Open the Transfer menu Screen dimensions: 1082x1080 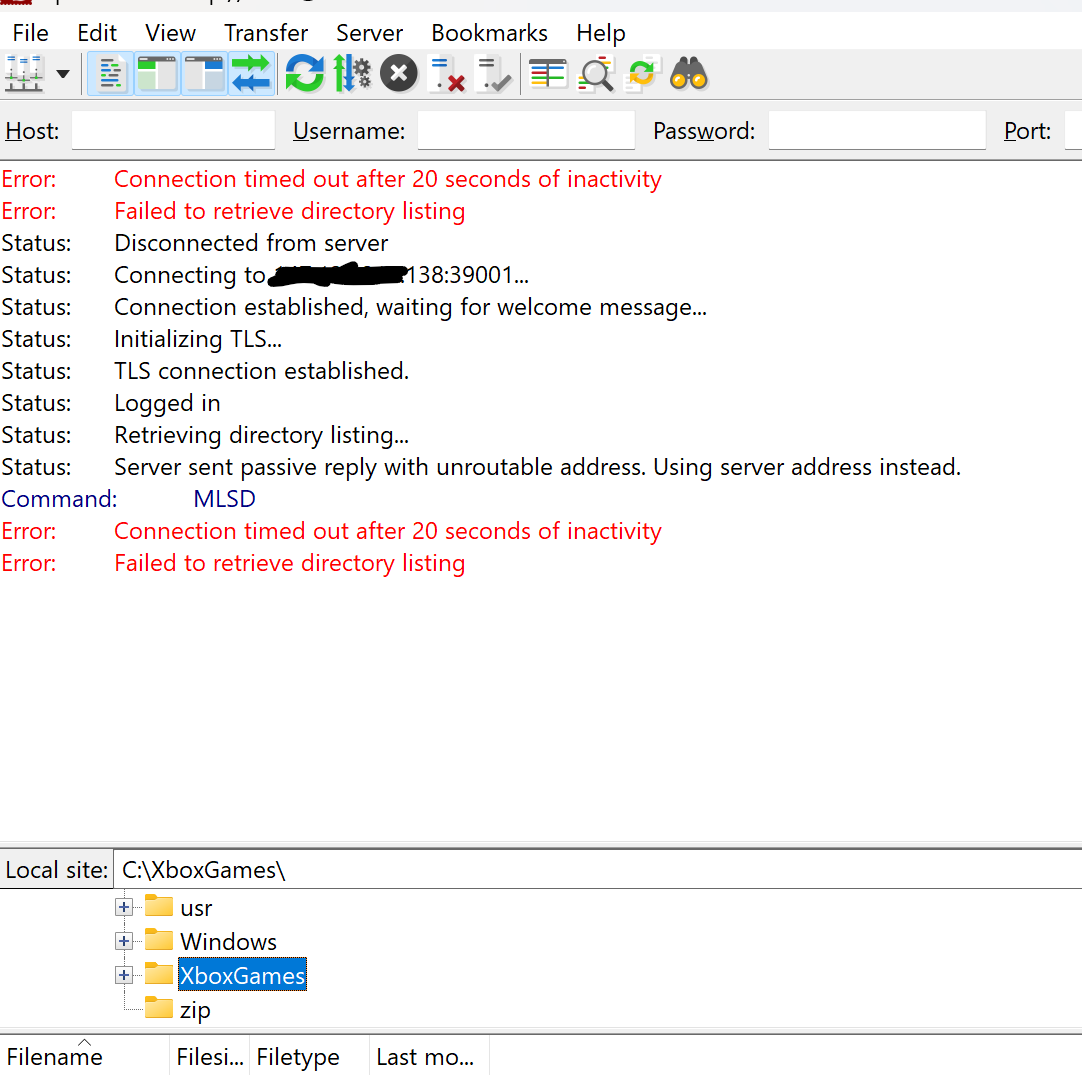click(265, 32)
